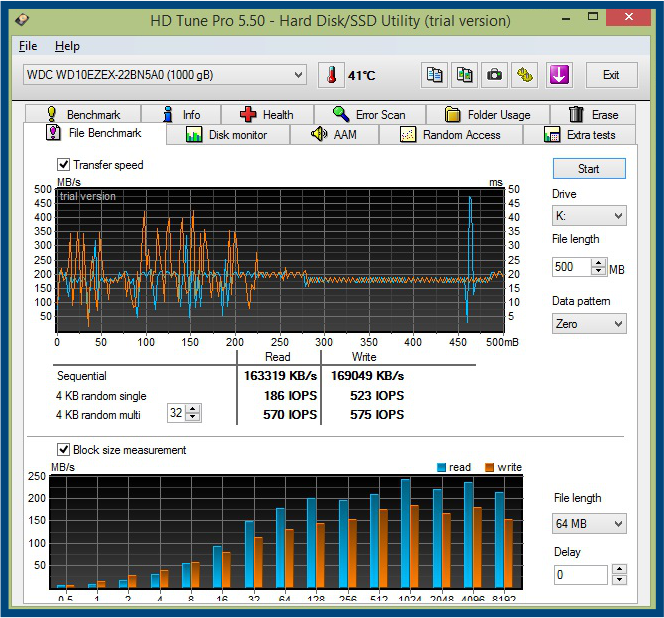
Task: Maximize the HD Tune Pro window
Action: [593, 17]
